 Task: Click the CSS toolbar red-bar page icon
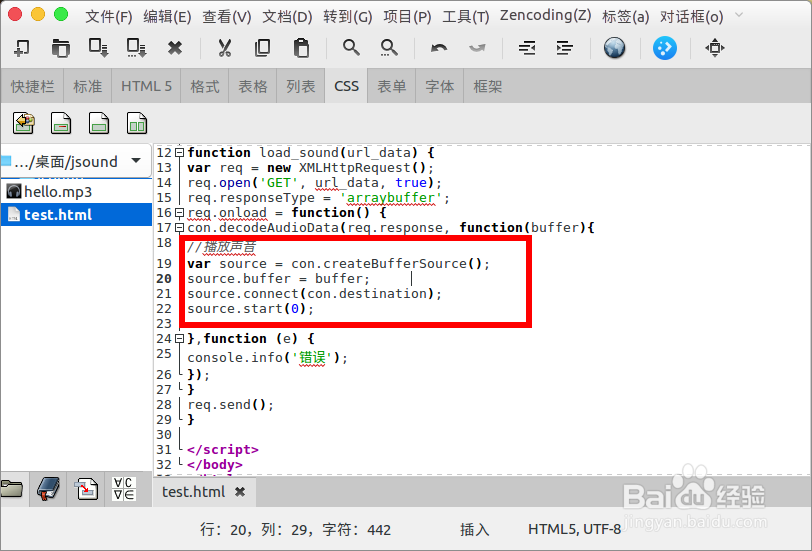pyautogui.click(x=61, y=123)
